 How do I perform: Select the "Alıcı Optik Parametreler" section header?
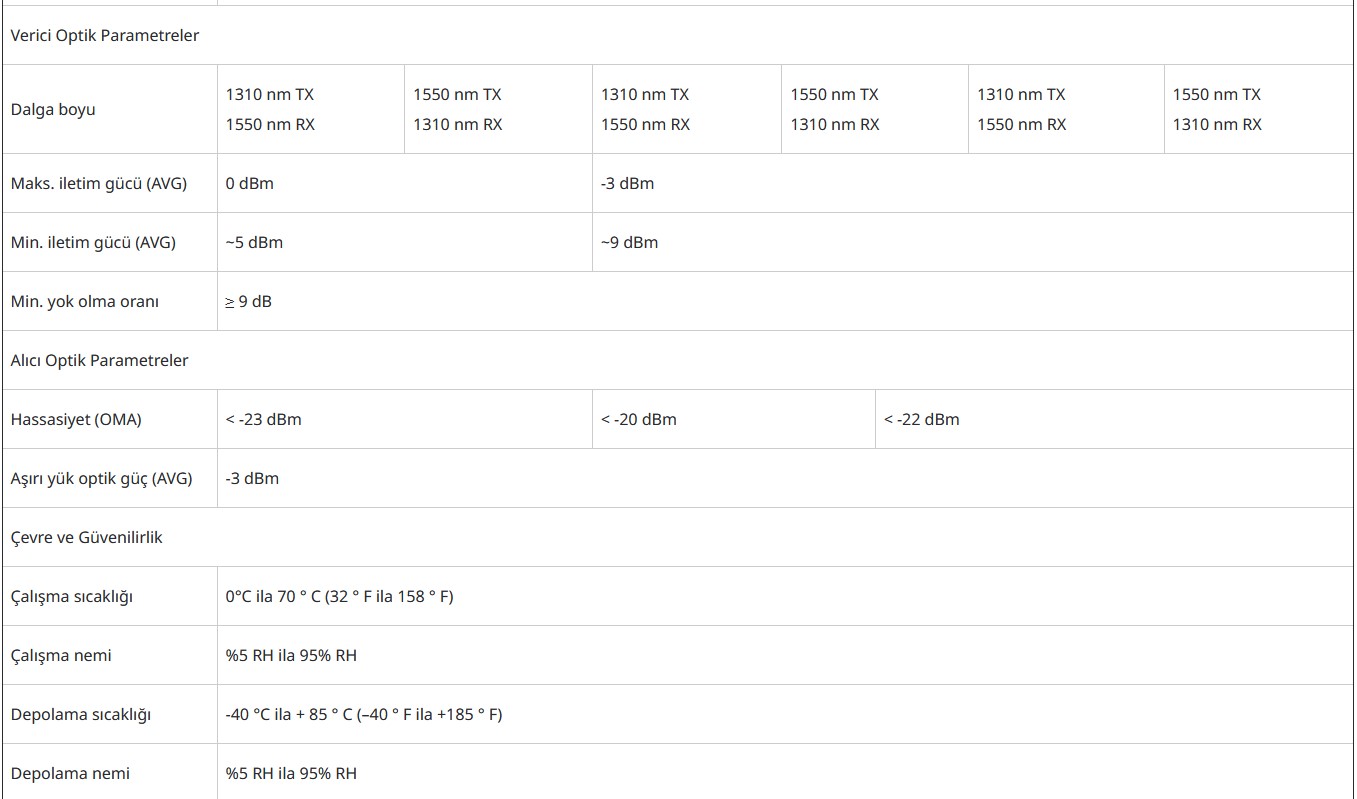[99, 360]
